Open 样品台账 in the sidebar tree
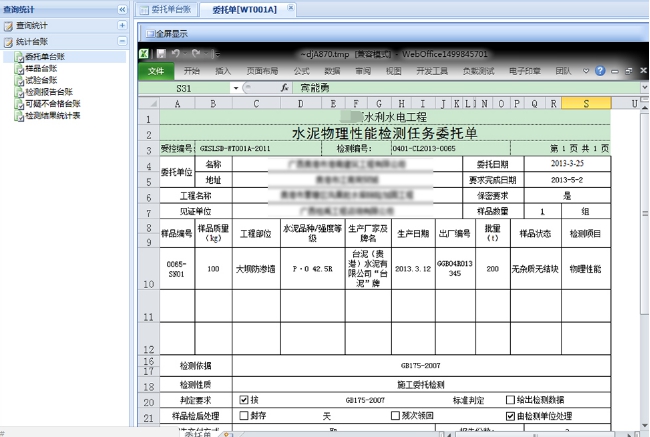This screenshot has height=437, width=650. [x=41, y=68]
